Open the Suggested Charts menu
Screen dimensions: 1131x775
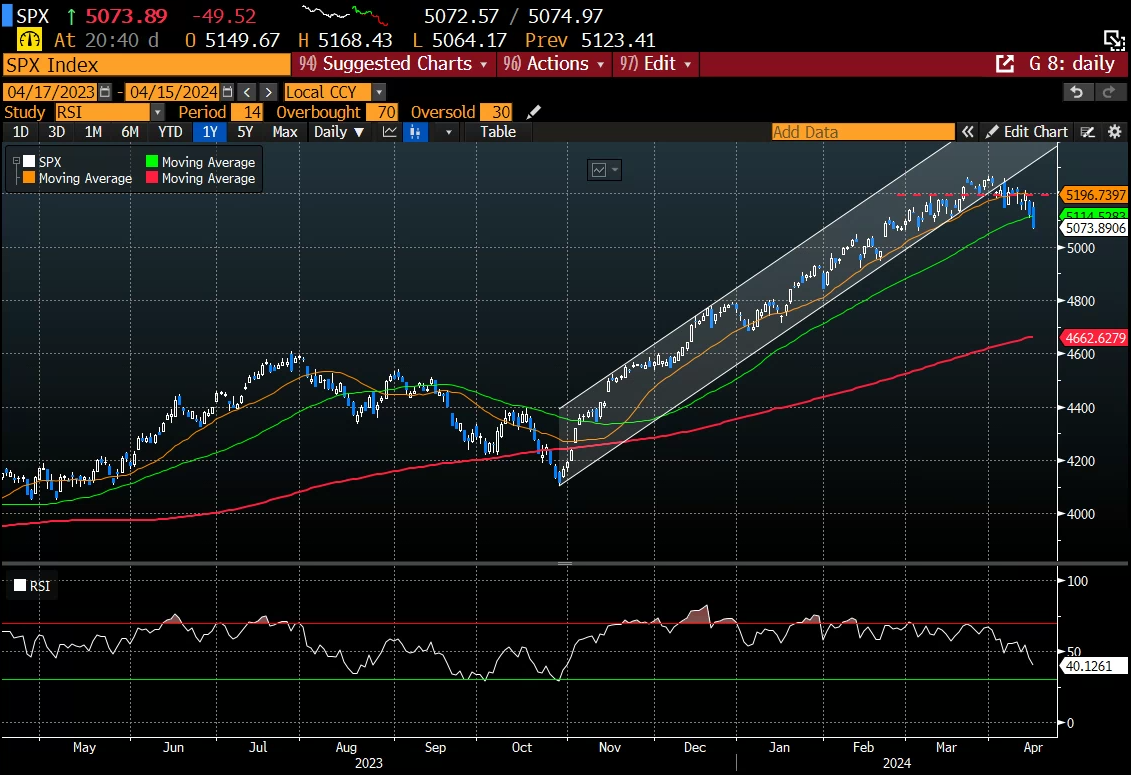tap(393, 64)
